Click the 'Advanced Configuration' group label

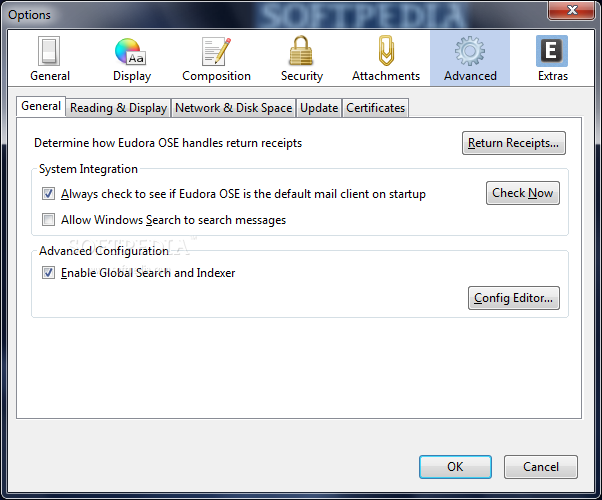[104, 251]
